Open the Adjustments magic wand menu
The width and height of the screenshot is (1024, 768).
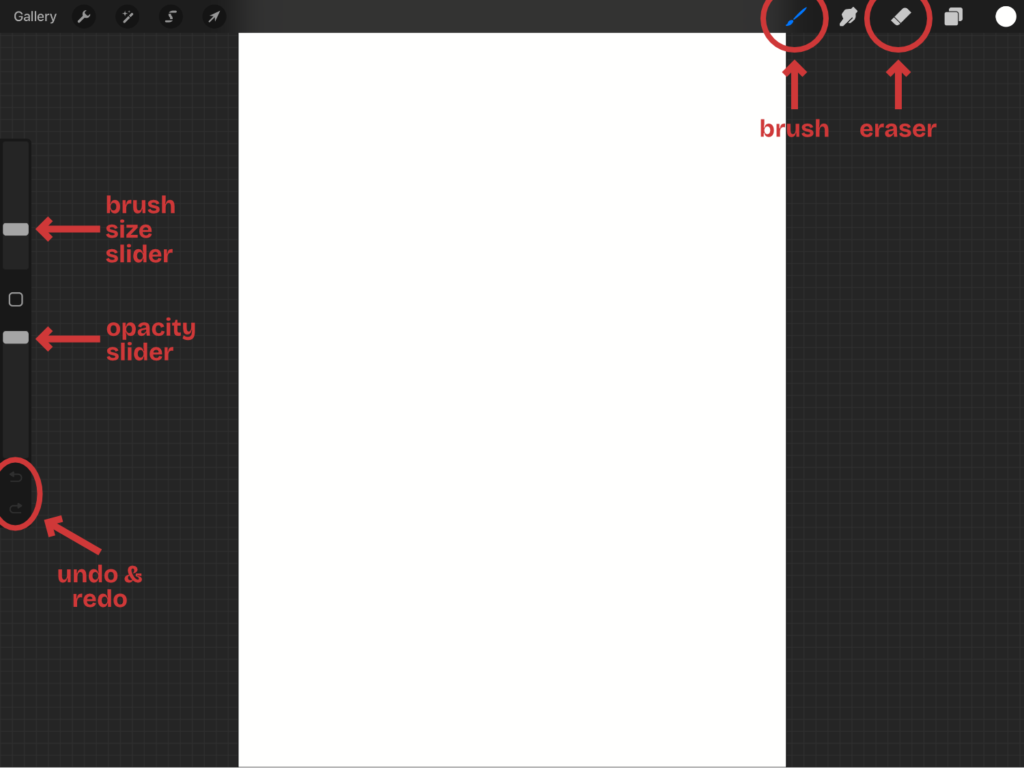(x=127, y=16)
